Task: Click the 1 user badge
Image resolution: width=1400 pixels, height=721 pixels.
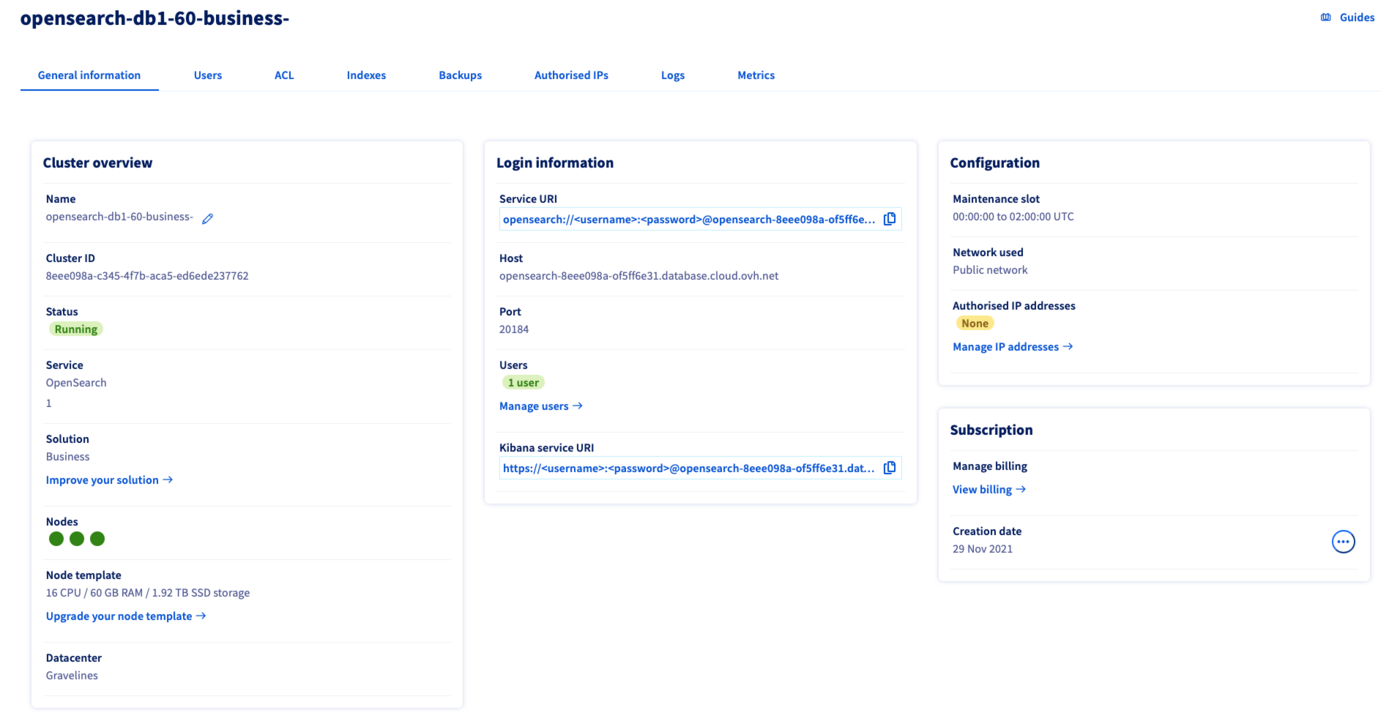Action: (x=523, y=382)
